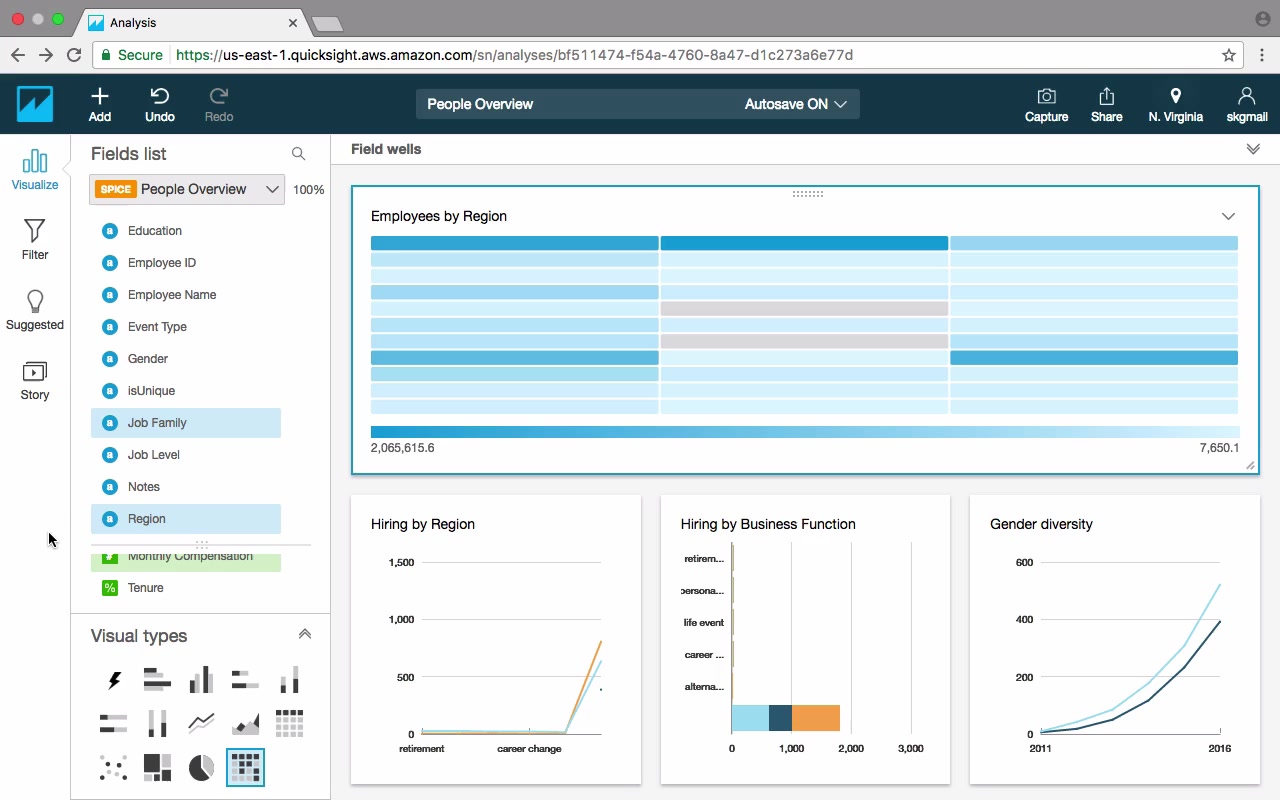Click the resize handle of Employees by Region

coord(1250,466)
